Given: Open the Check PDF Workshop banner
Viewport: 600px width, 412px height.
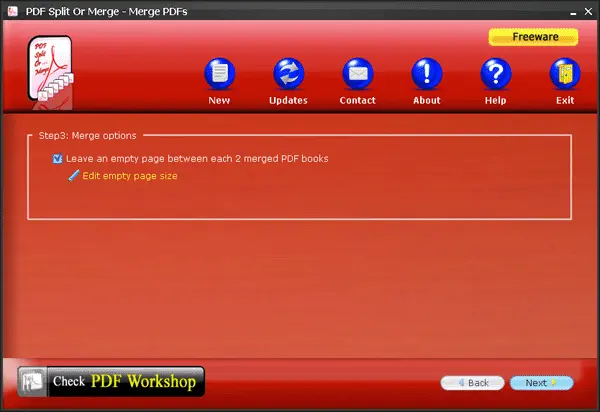Looking at the screenshot, I should [111, 381].
